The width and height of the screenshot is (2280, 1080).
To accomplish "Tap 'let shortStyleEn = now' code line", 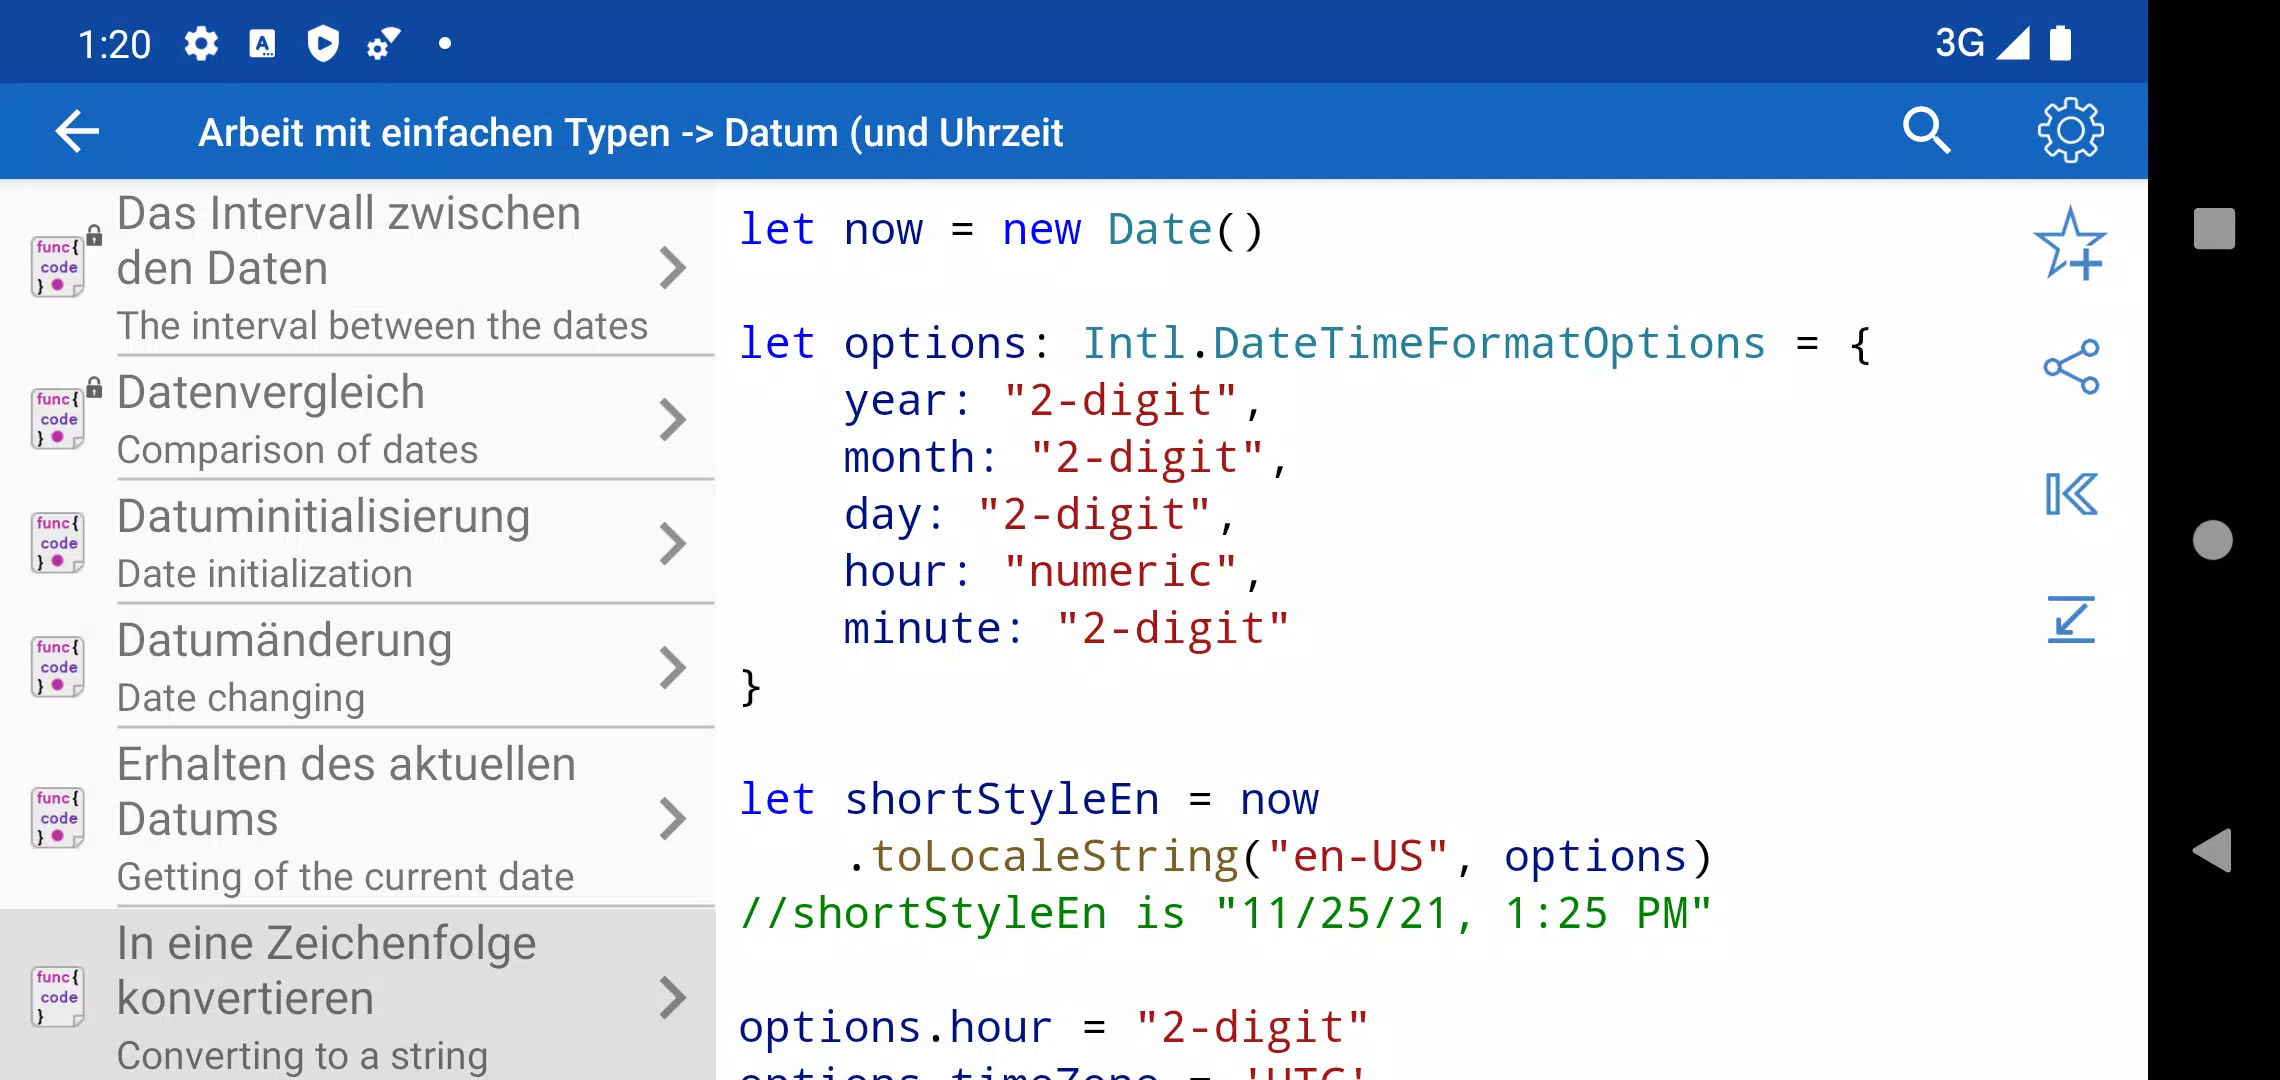I will tap(1028, 800).
